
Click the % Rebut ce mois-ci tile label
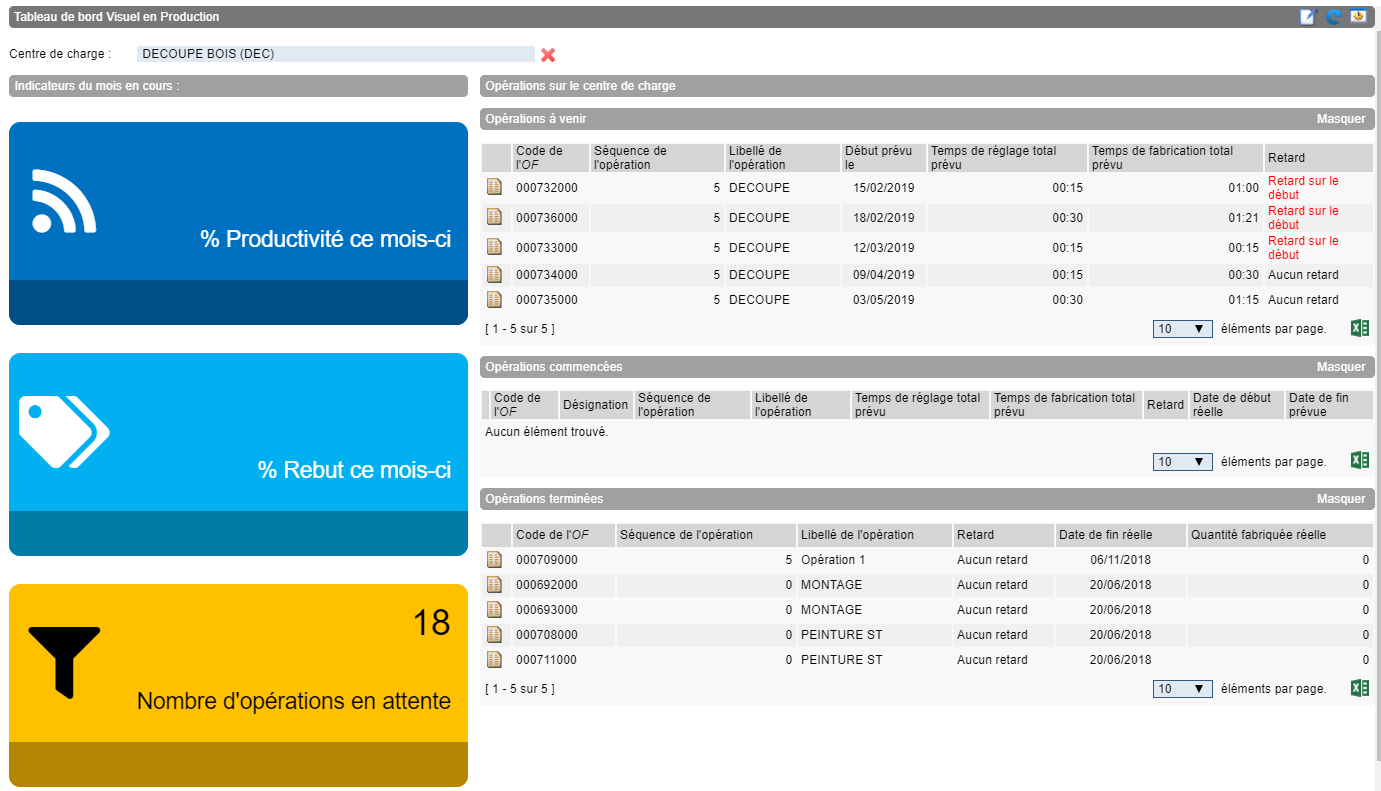(x=354, y=470)
